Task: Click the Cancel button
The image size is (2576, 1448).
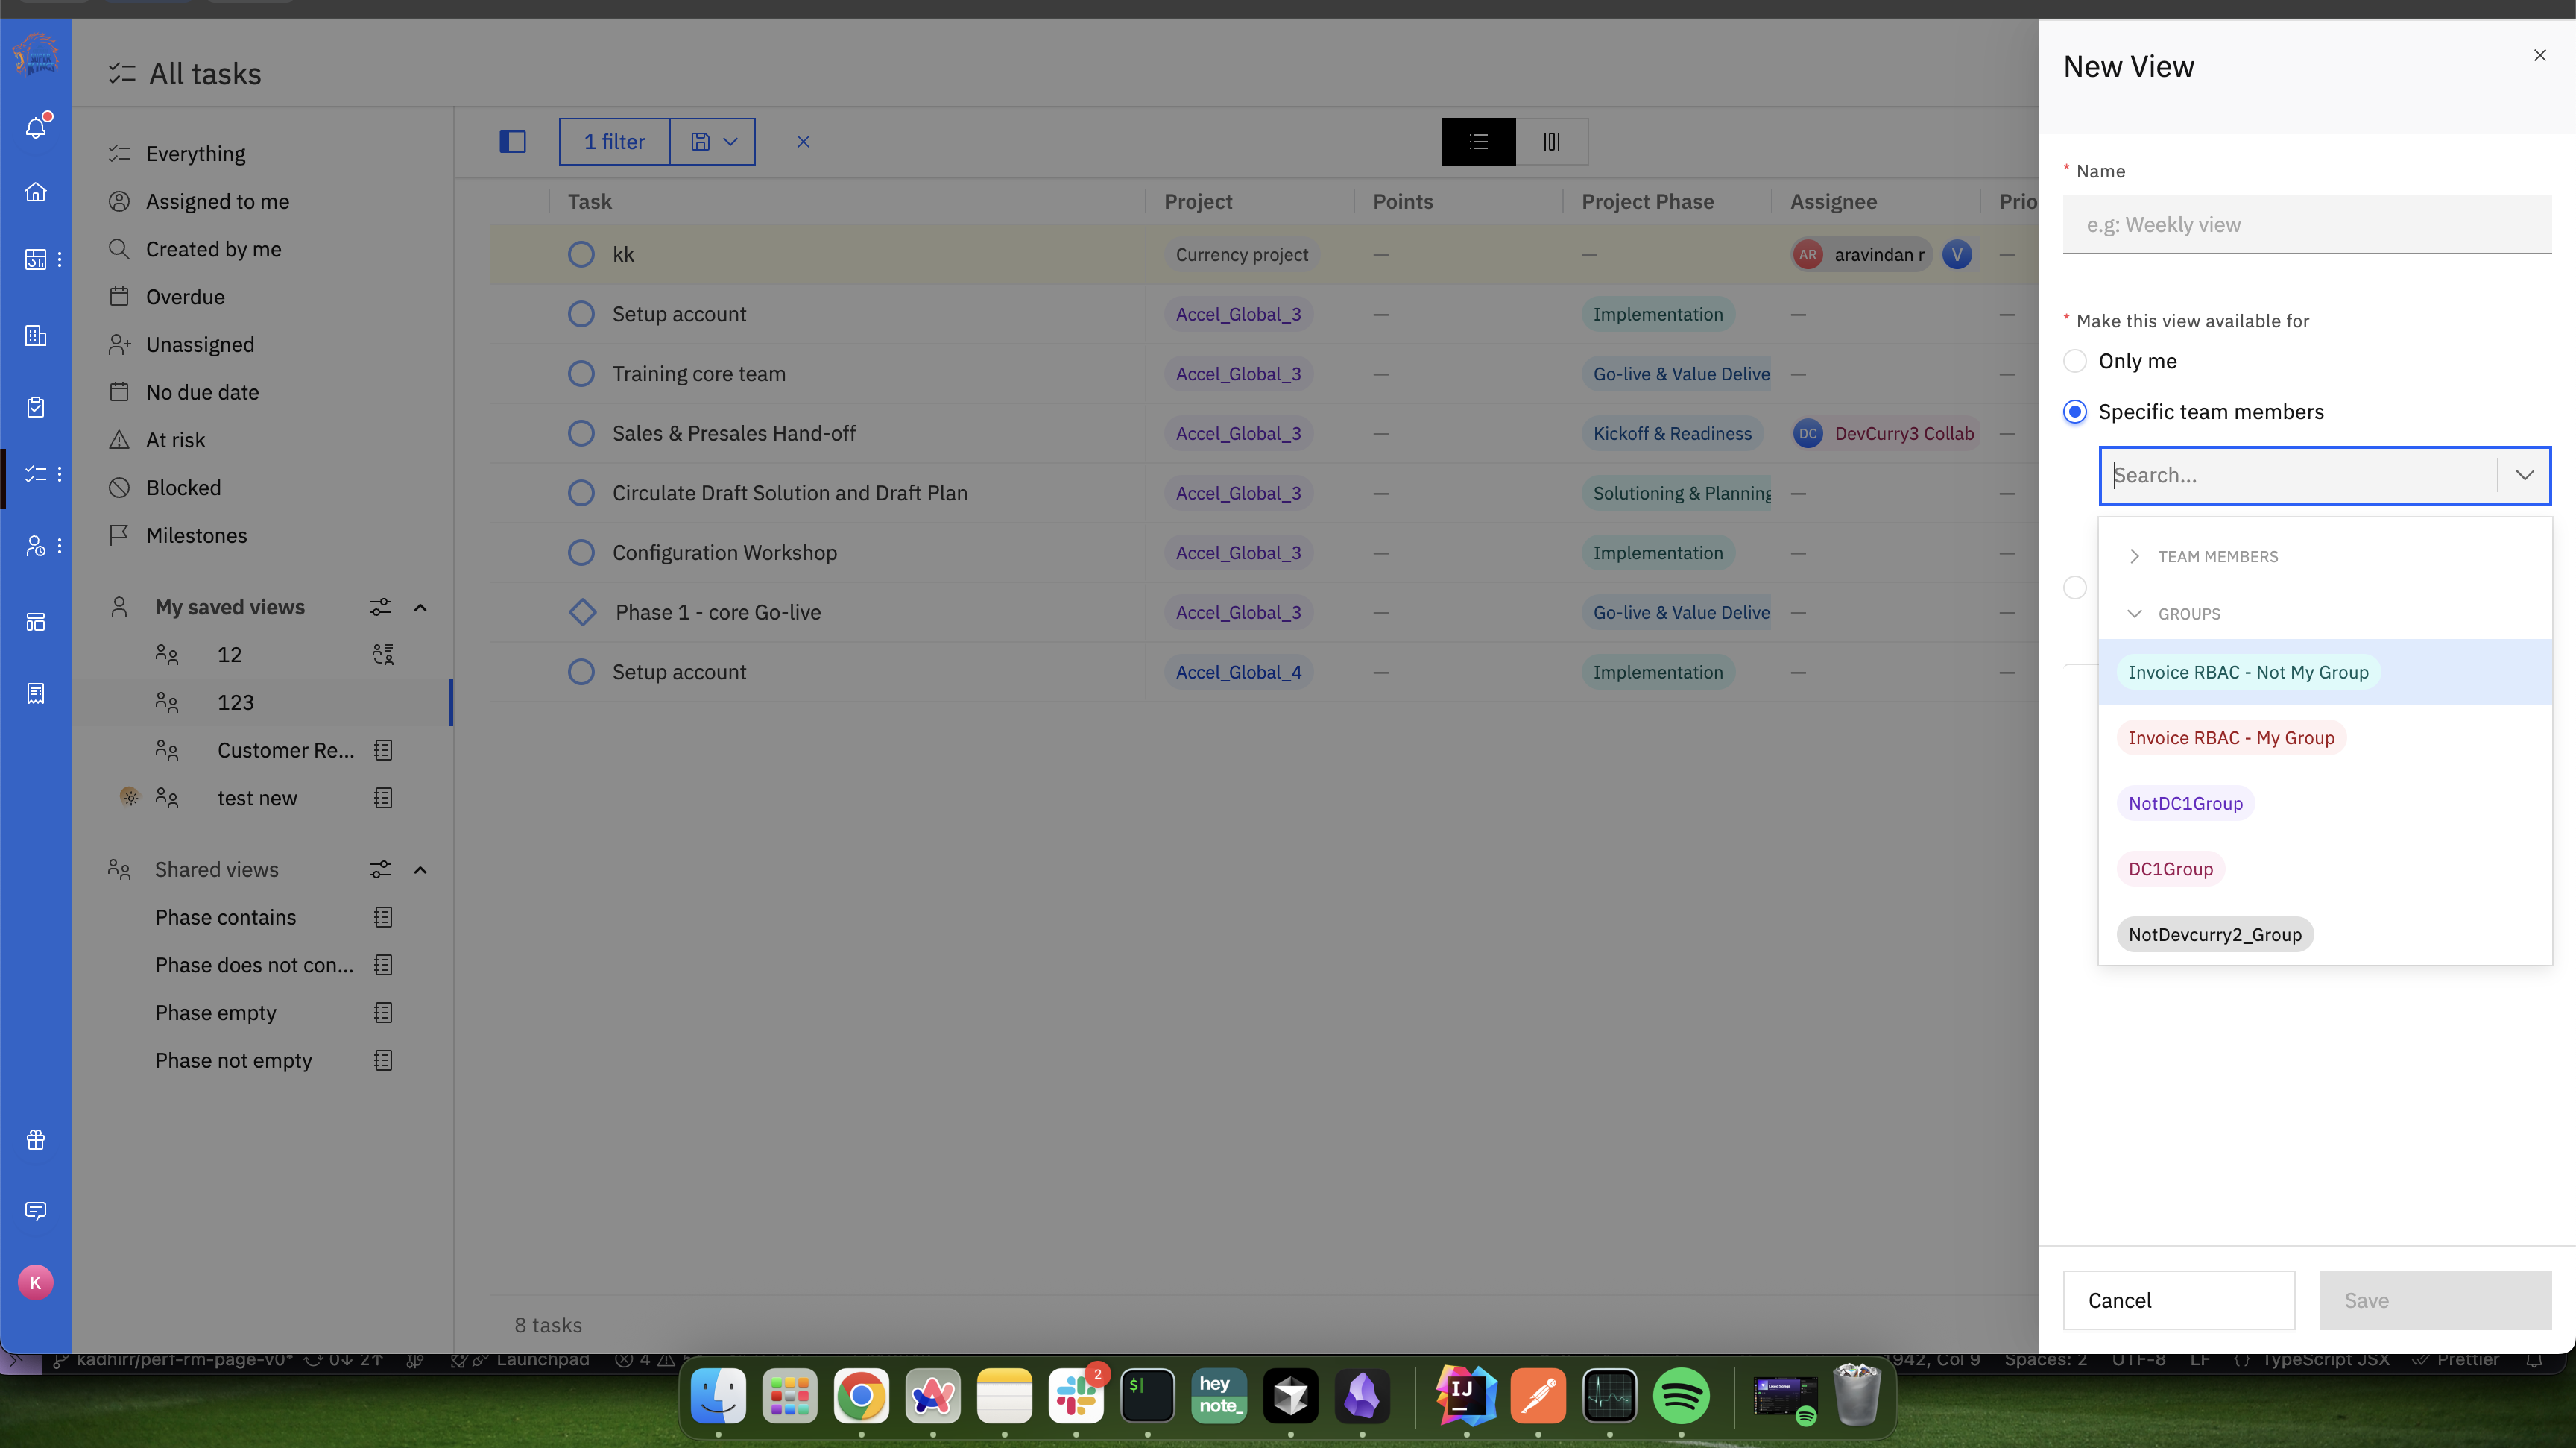Action: 2178,1300
